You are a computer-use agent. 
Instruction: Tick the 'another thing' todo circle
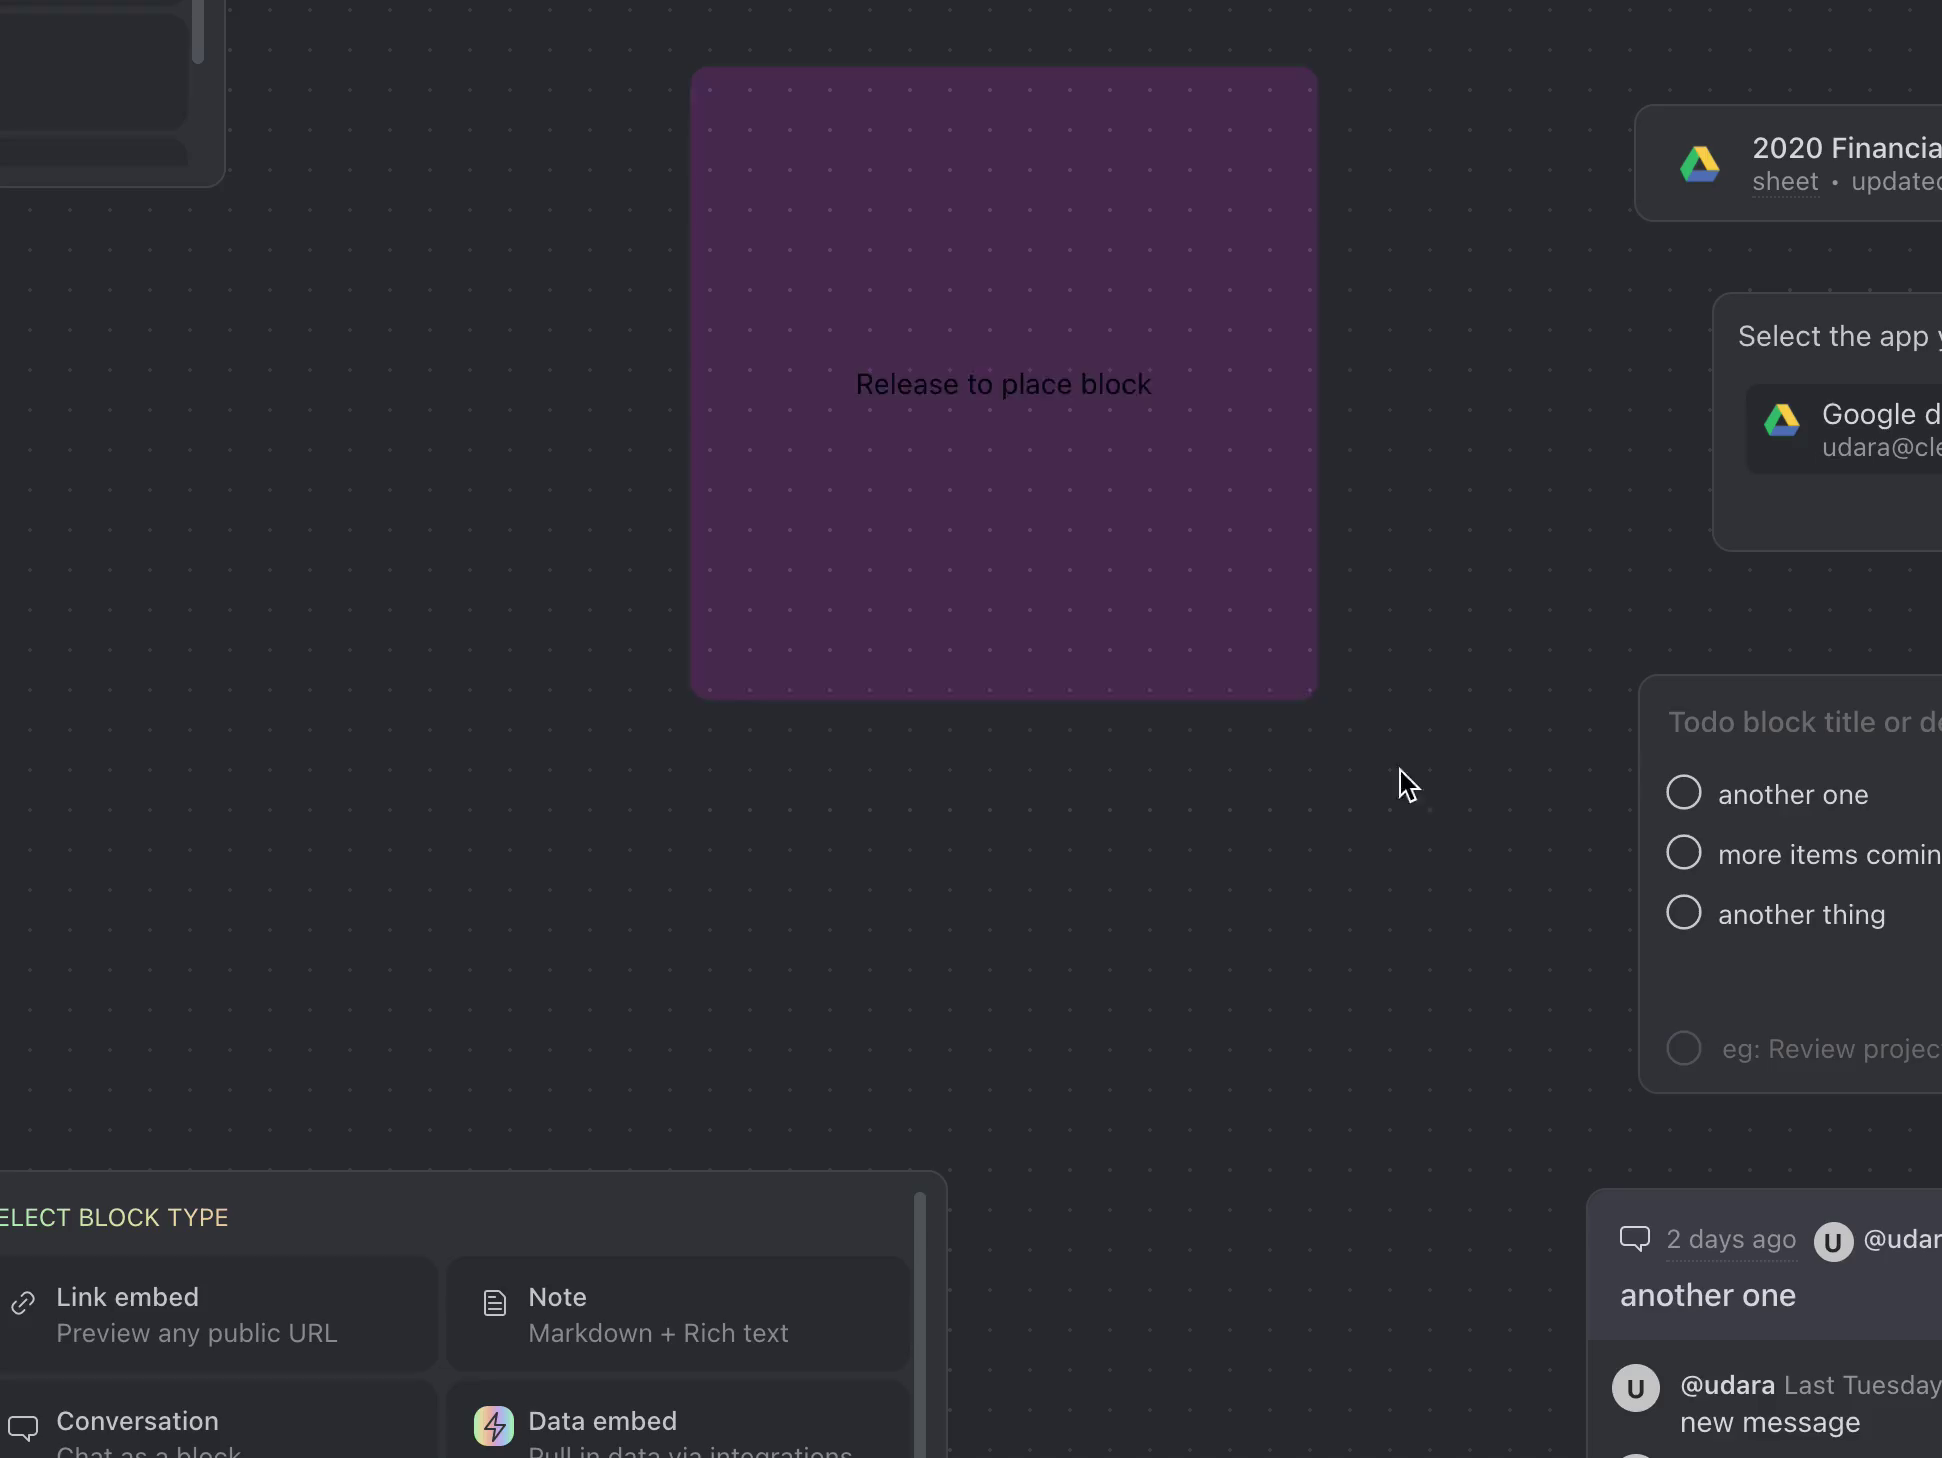(x=1683, y=913)
